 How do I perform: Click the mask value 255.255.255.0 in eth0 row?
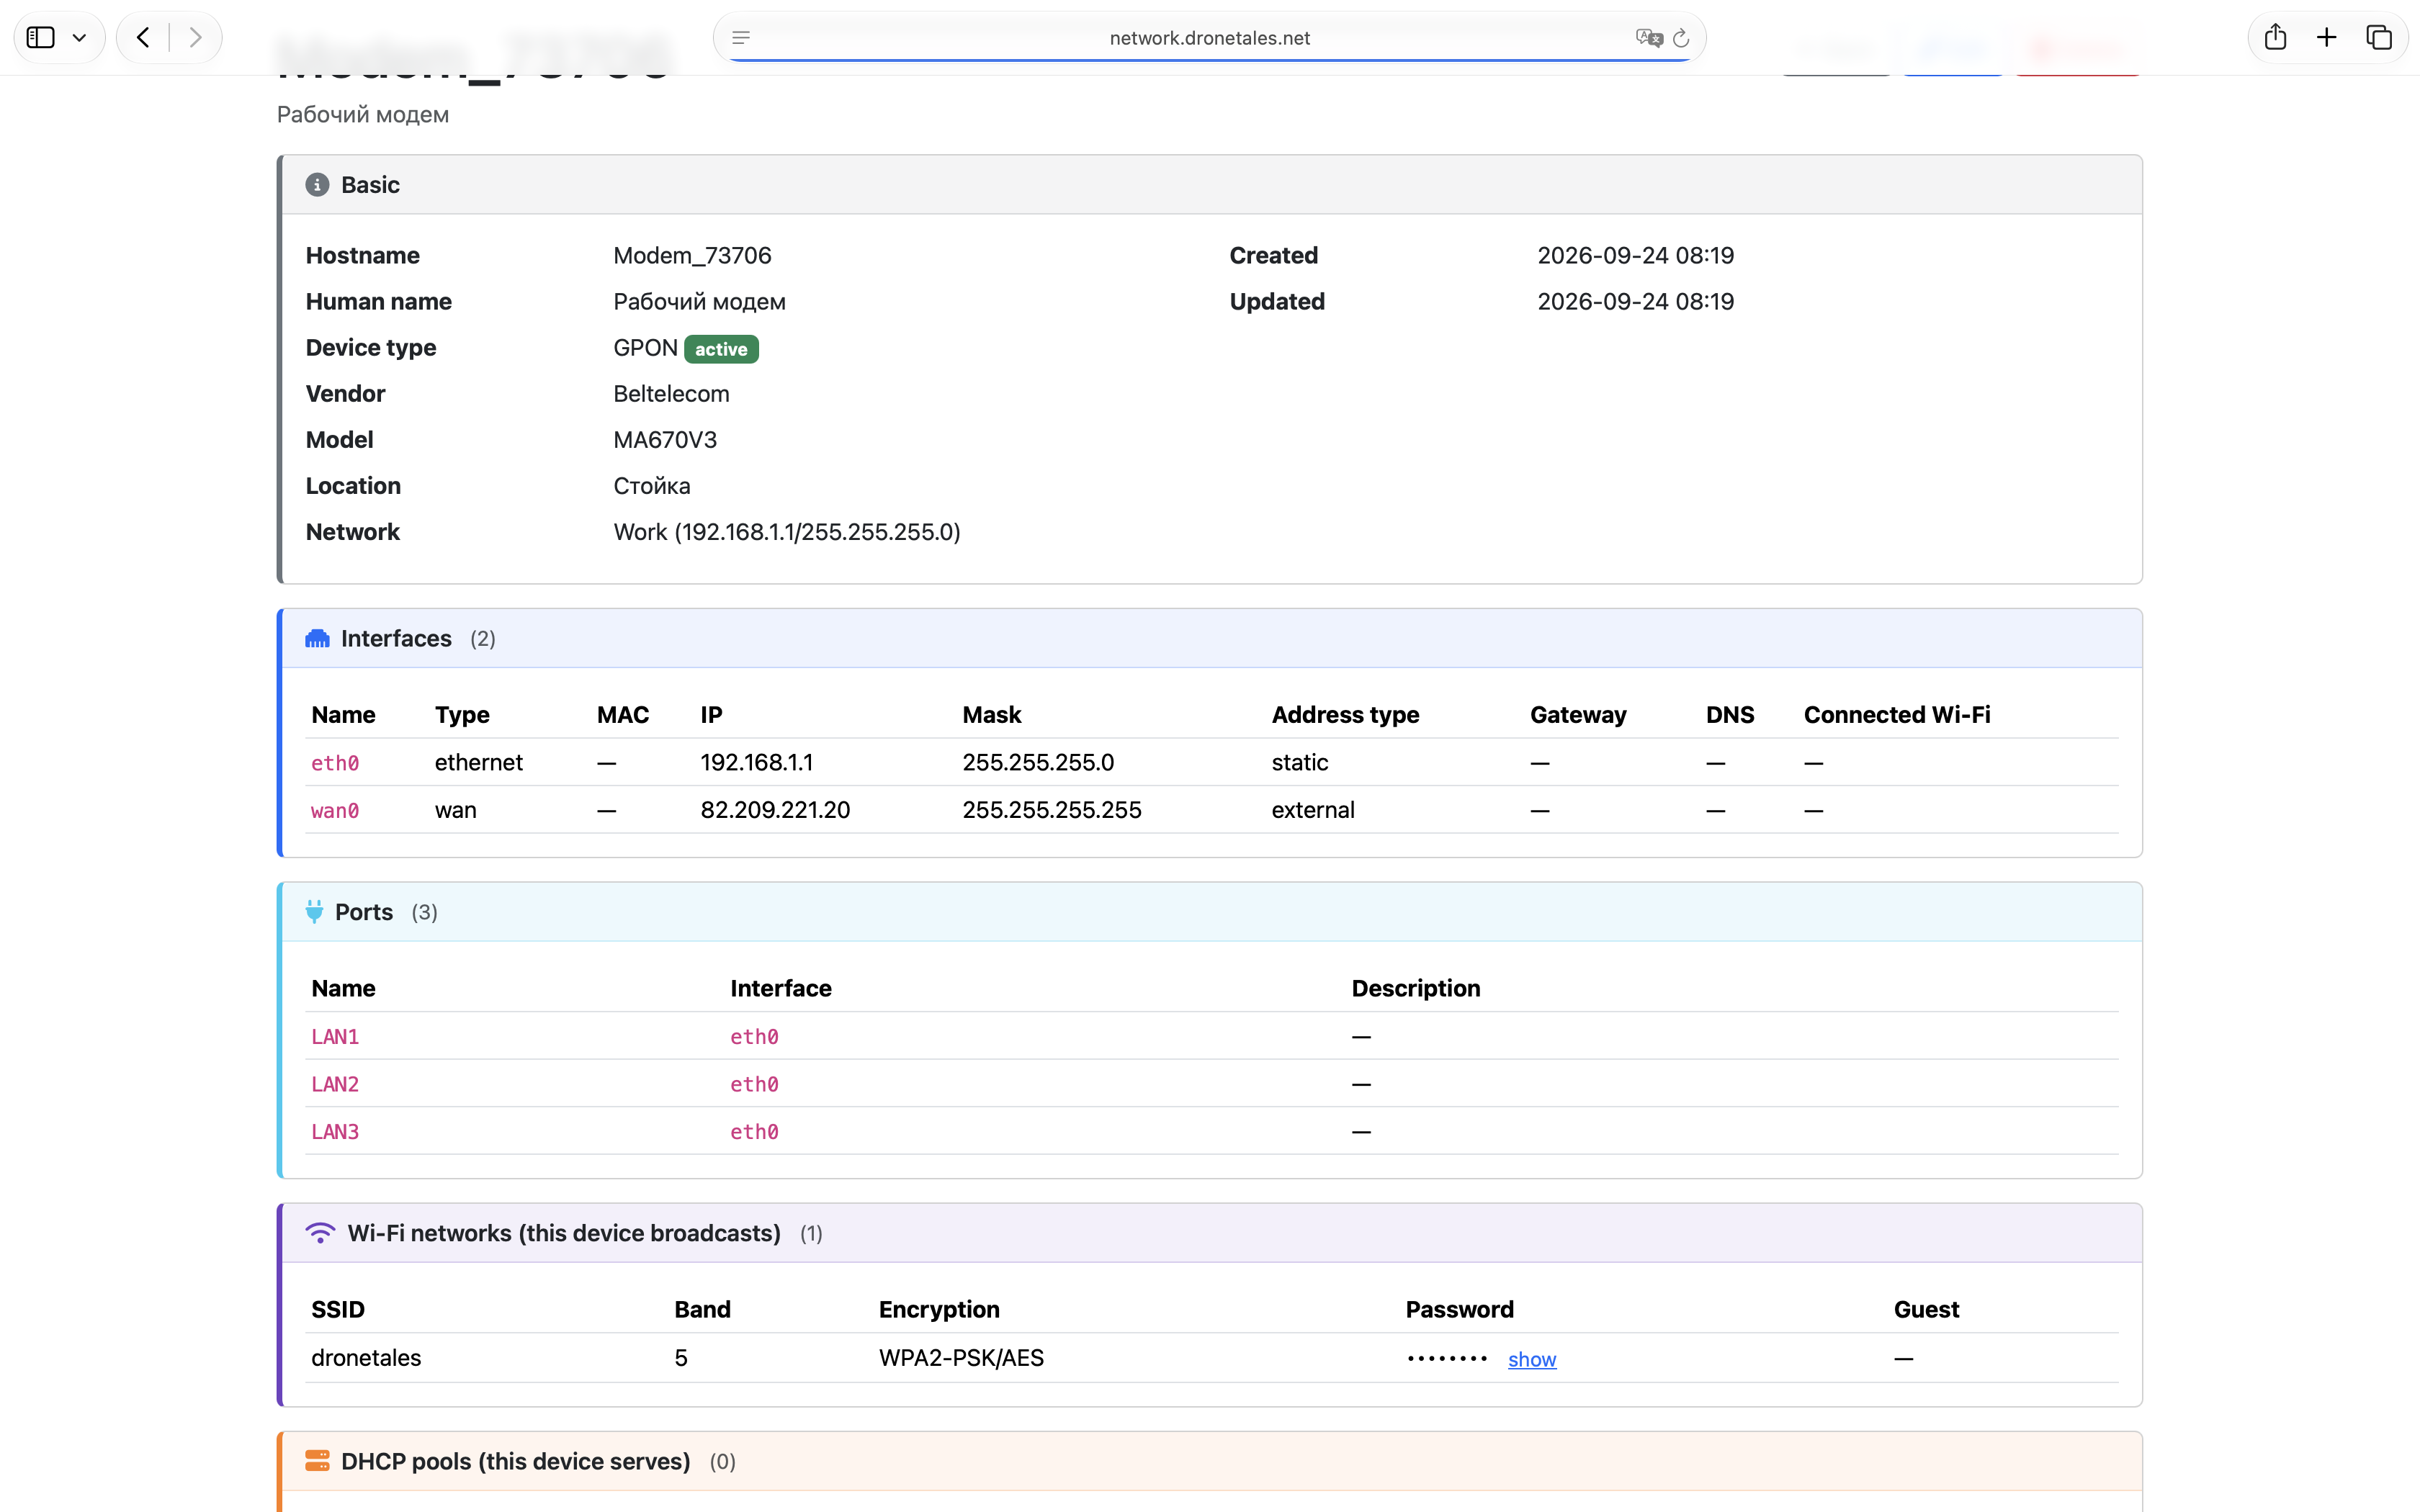coord(1038,762)
